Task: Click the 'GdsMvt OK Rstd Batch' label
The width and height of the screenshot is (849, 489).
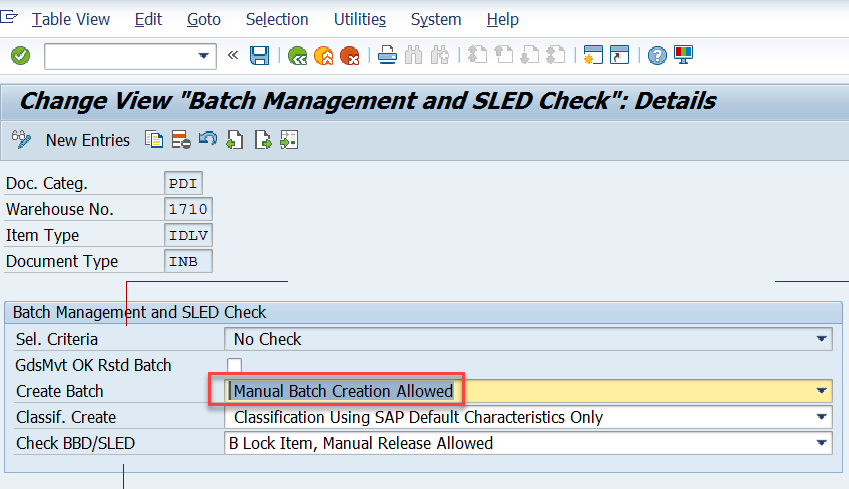Action: [x=93, y=365]
